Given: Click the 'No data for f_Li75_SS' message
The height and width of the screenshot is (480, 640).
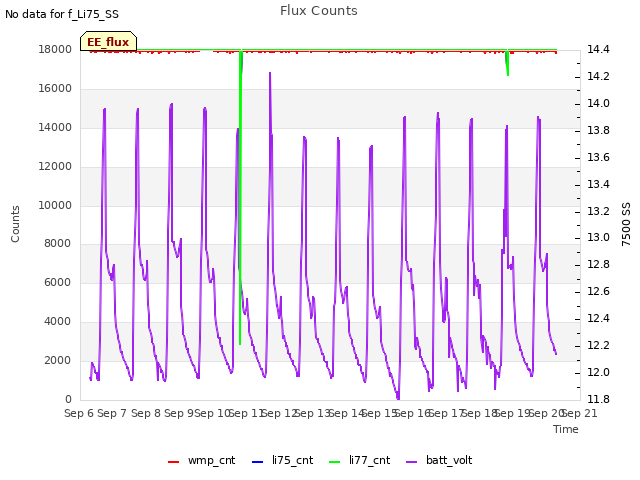Looking at the screenshot, I should 62,14.
